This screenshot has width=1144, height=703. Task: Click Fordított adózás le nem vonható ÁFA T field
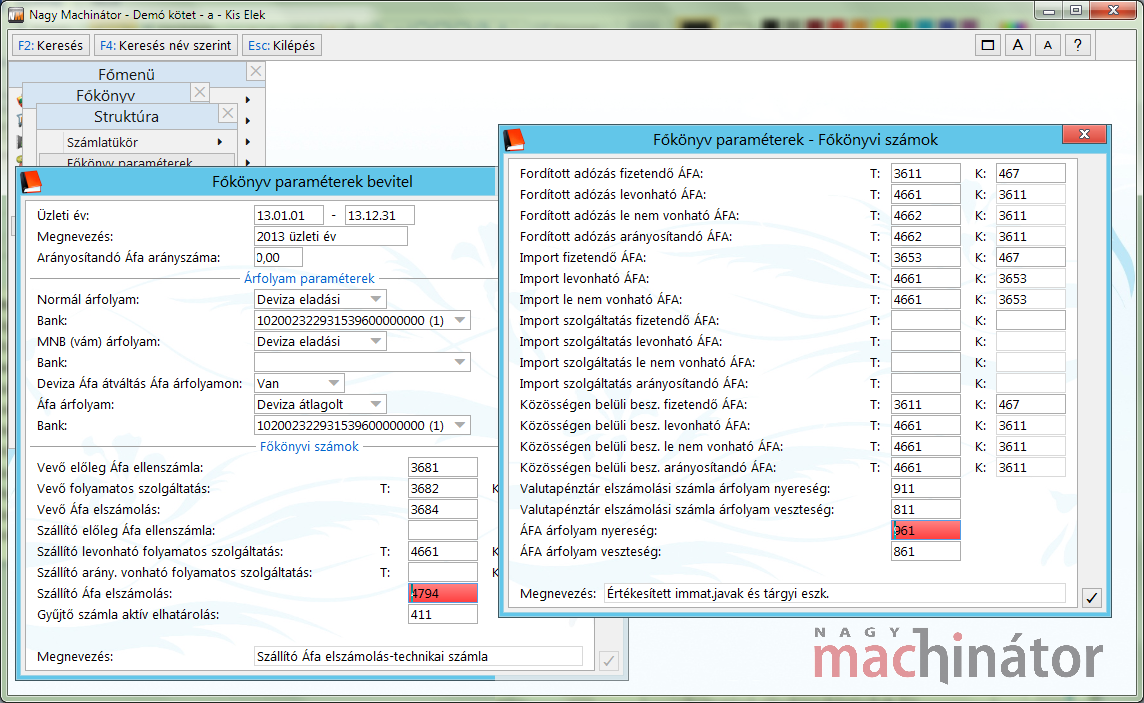[x=926, y=215]
